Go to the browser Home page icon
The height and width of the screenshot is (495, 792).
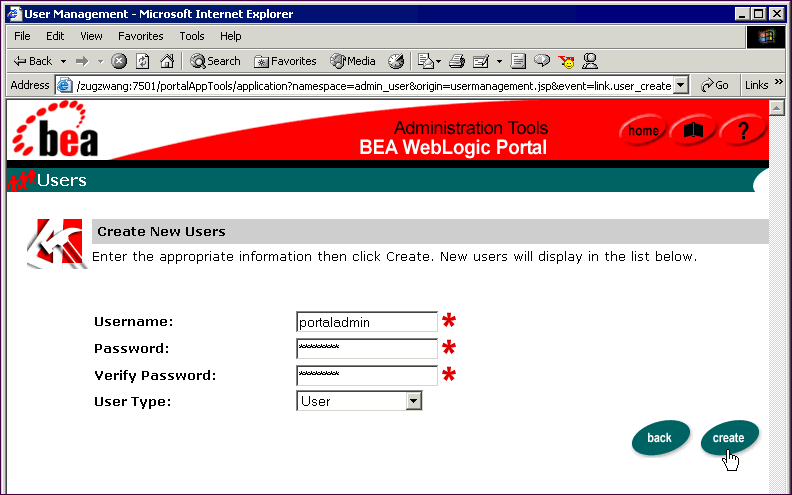[167, 61]
